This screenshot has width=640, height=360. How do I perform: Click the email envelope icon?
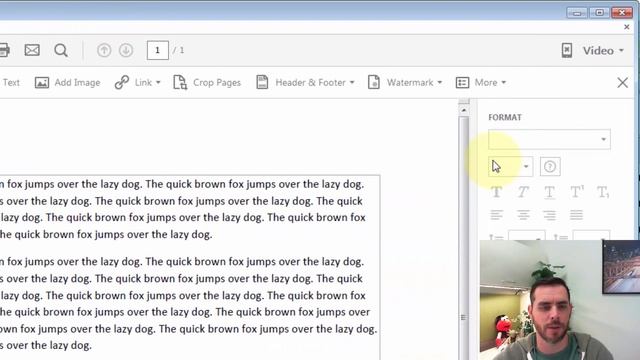pyautogui.click(x=32, y=50)
